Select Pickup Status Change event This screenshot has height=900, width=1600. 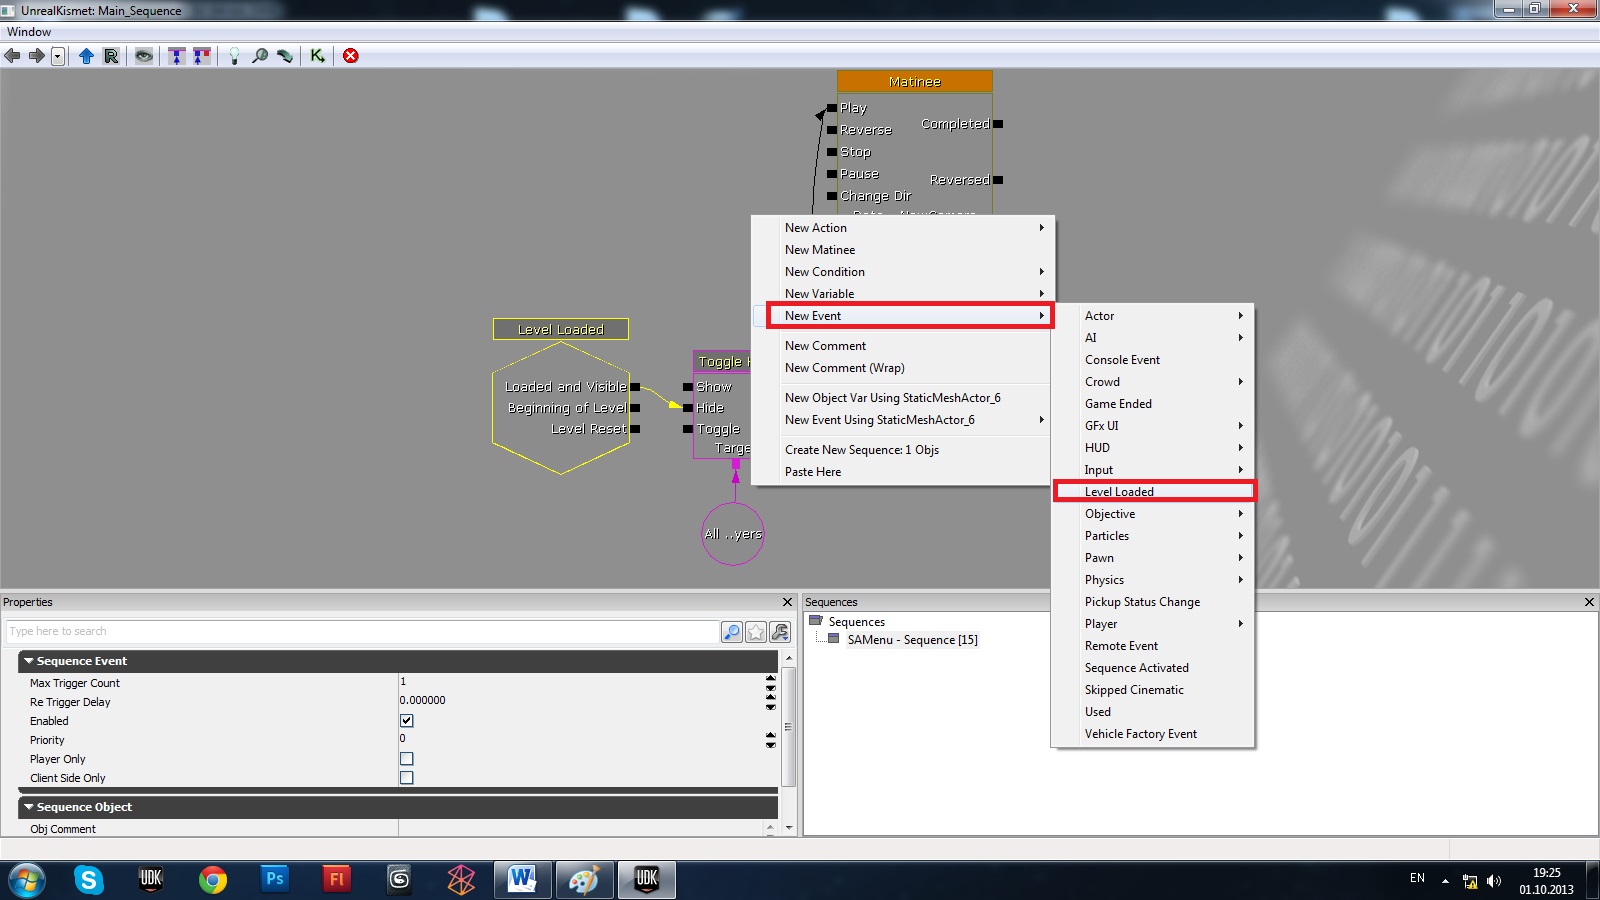point(1153,602)
